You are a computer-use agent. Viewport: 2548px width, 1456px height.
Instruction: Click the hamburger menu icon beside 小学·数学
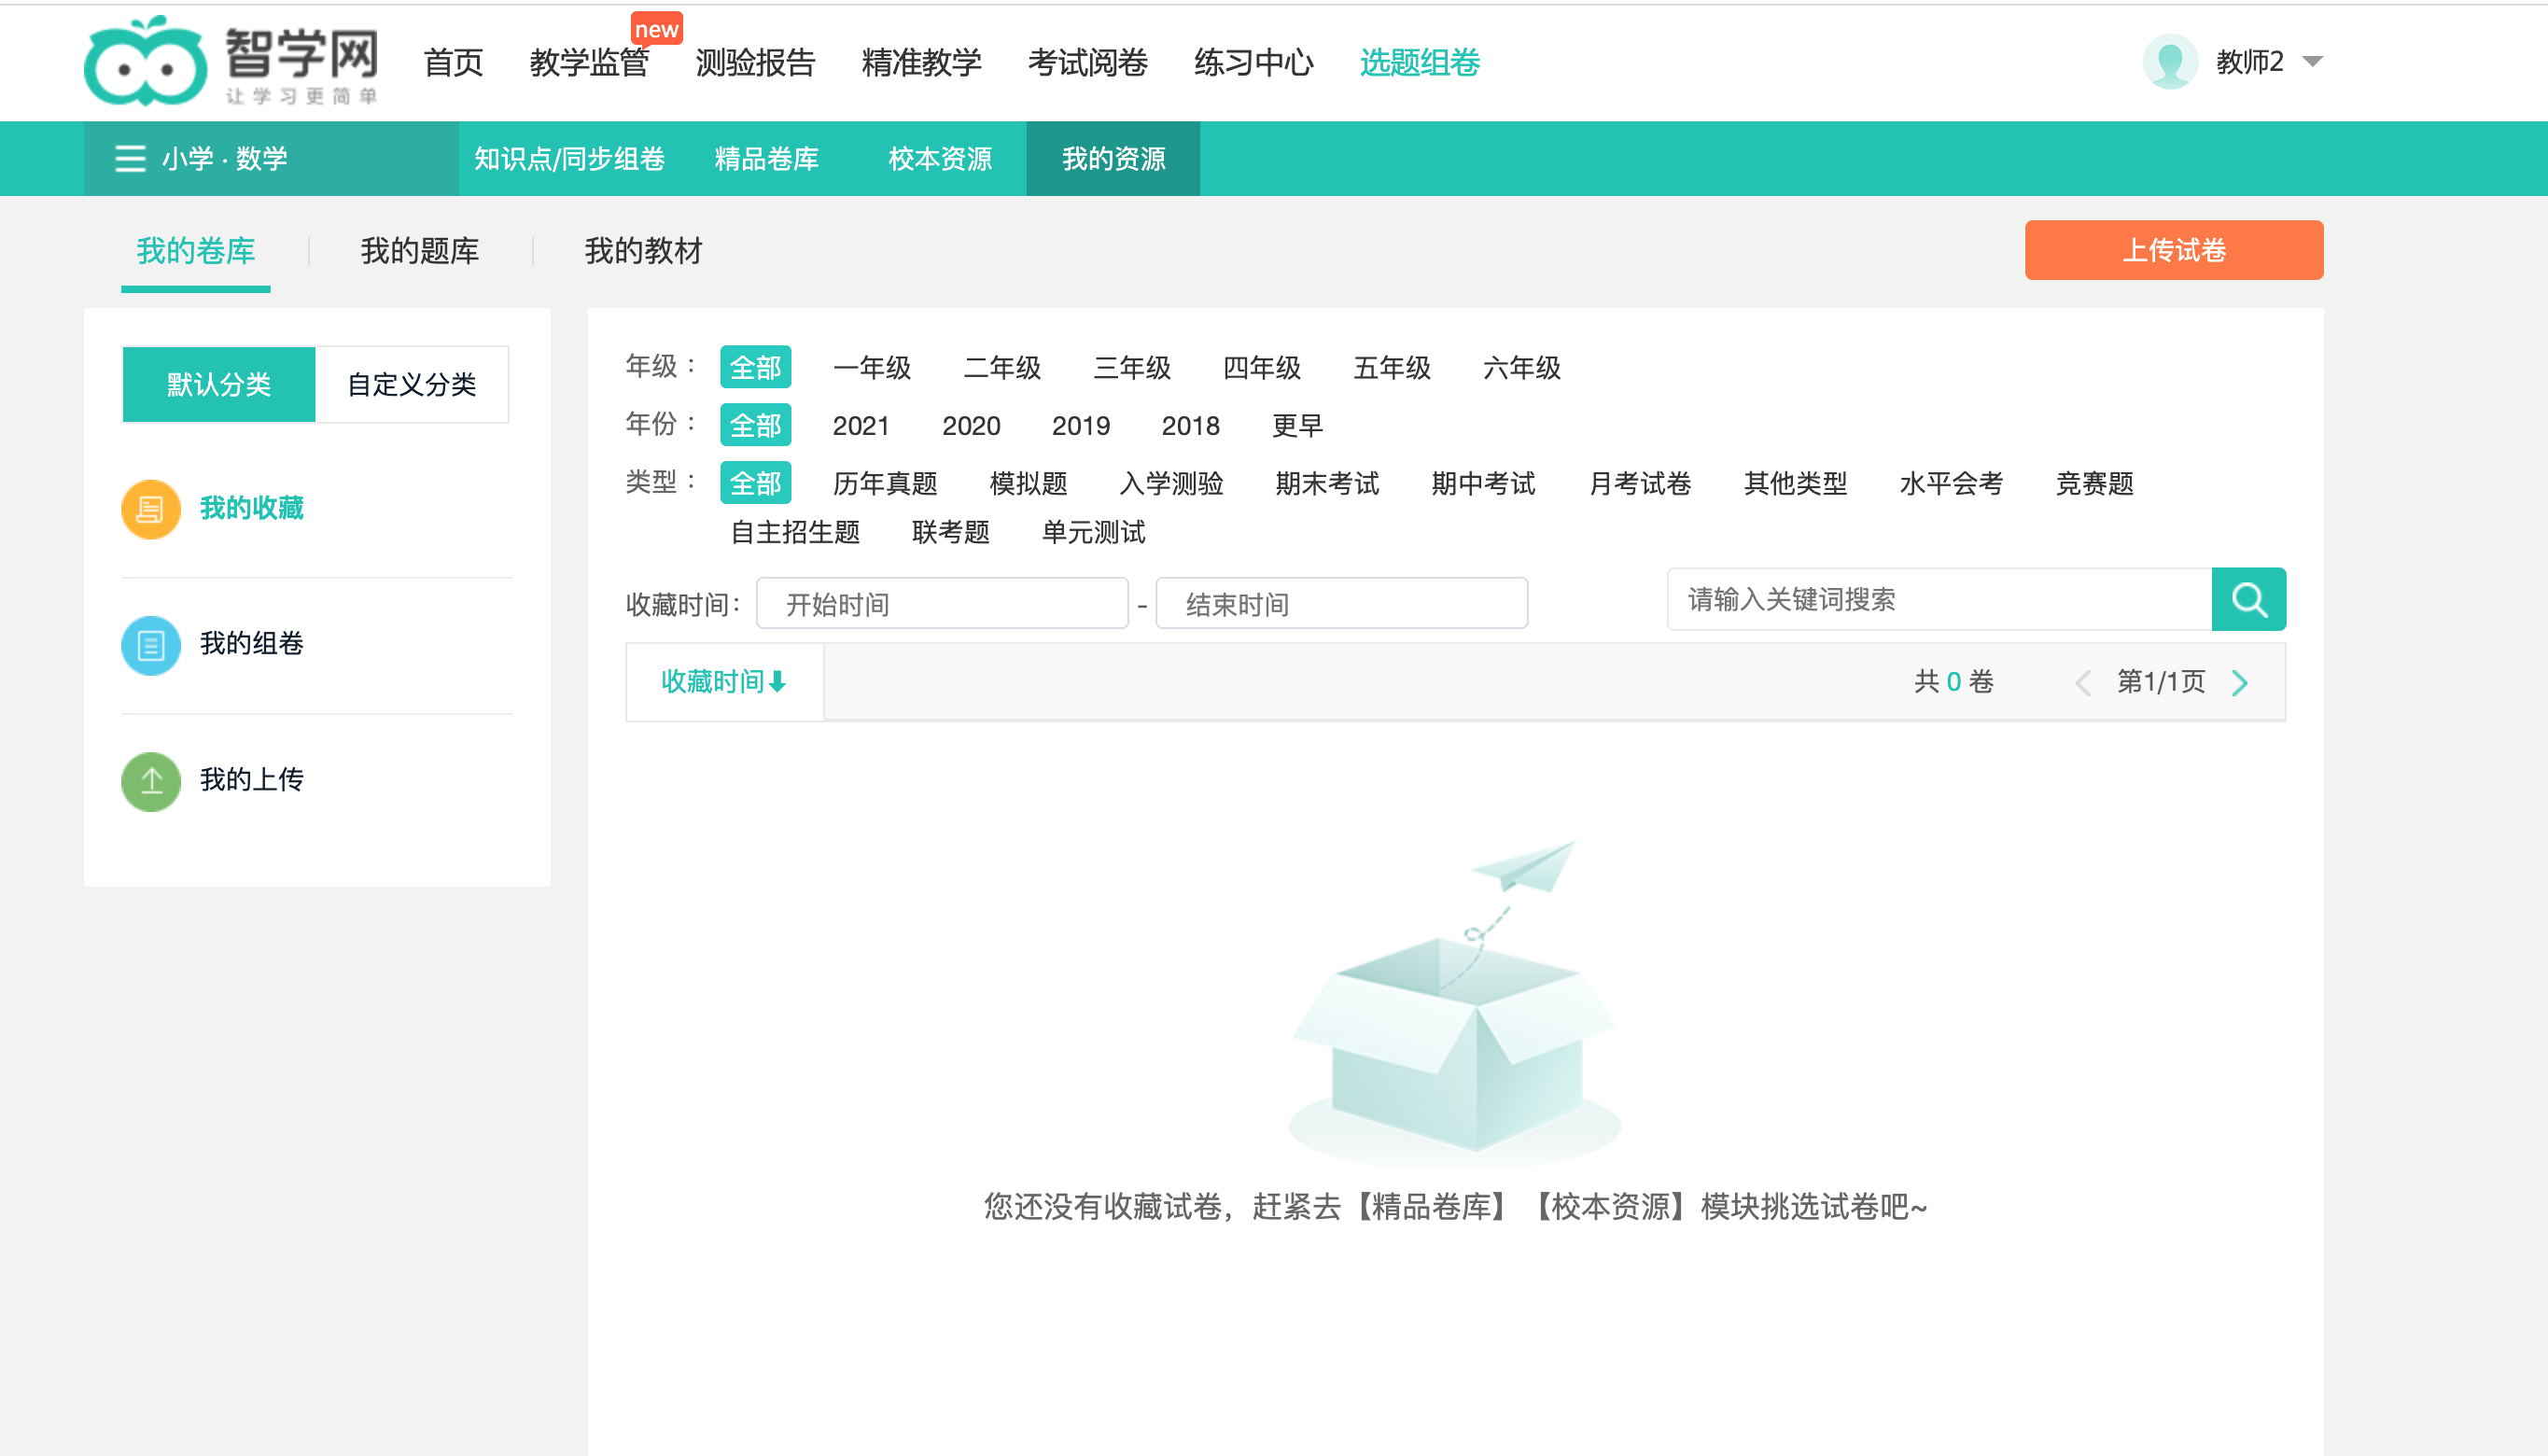[130, 158]
